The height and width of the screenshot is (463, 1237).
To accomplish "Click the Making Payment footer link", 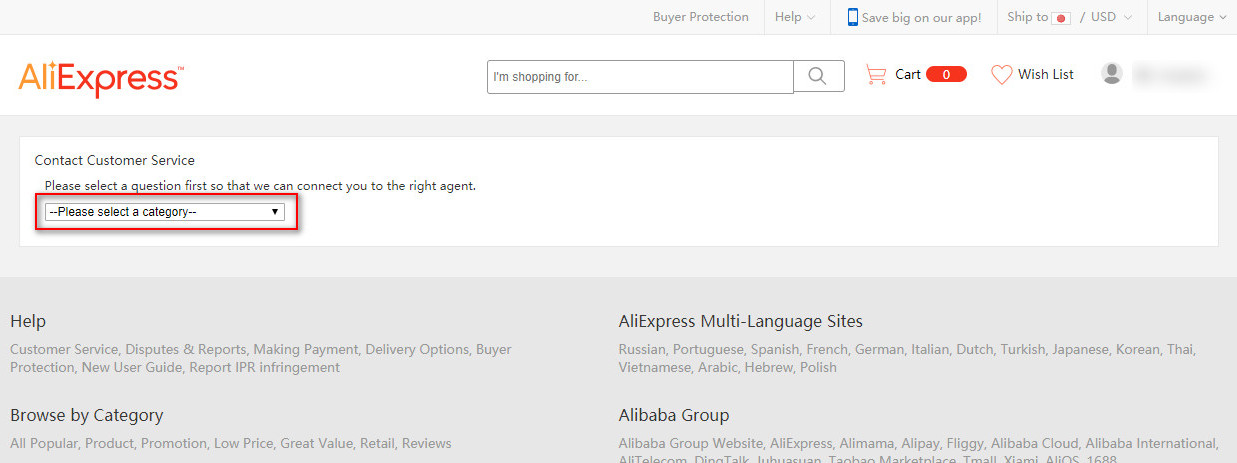I will [x=305, y=349].
